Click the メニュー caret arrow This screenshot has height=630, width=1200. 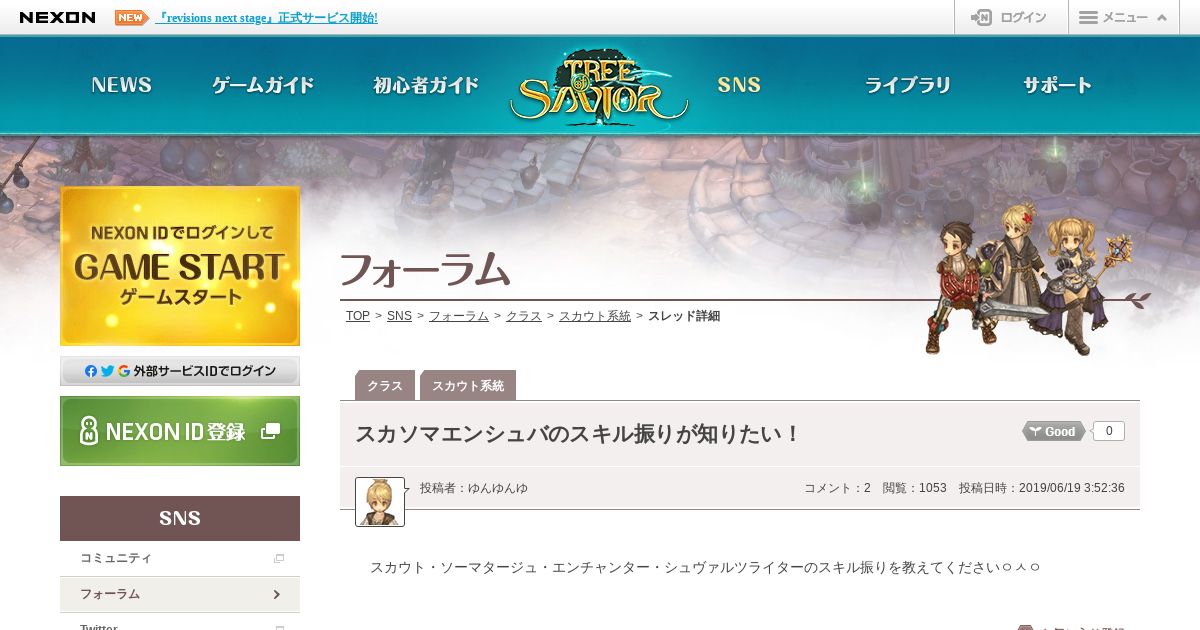click(1161, 18)
